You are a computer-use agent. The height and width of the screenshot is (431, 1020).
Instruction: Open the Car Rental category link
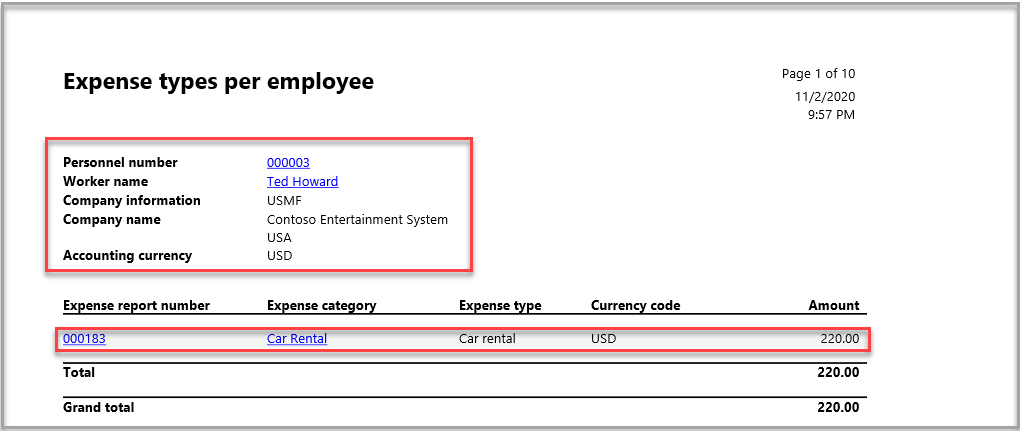click(297, 339)
